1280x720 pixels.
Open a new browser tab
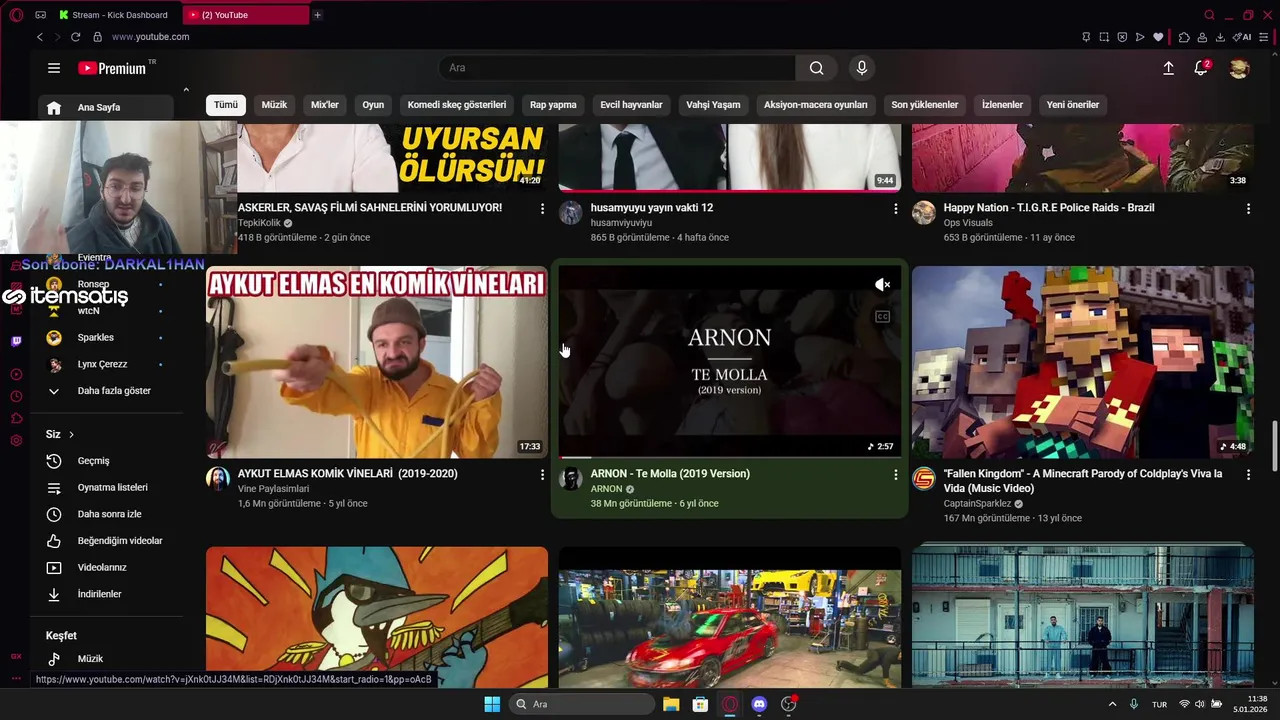click(317, 15)
